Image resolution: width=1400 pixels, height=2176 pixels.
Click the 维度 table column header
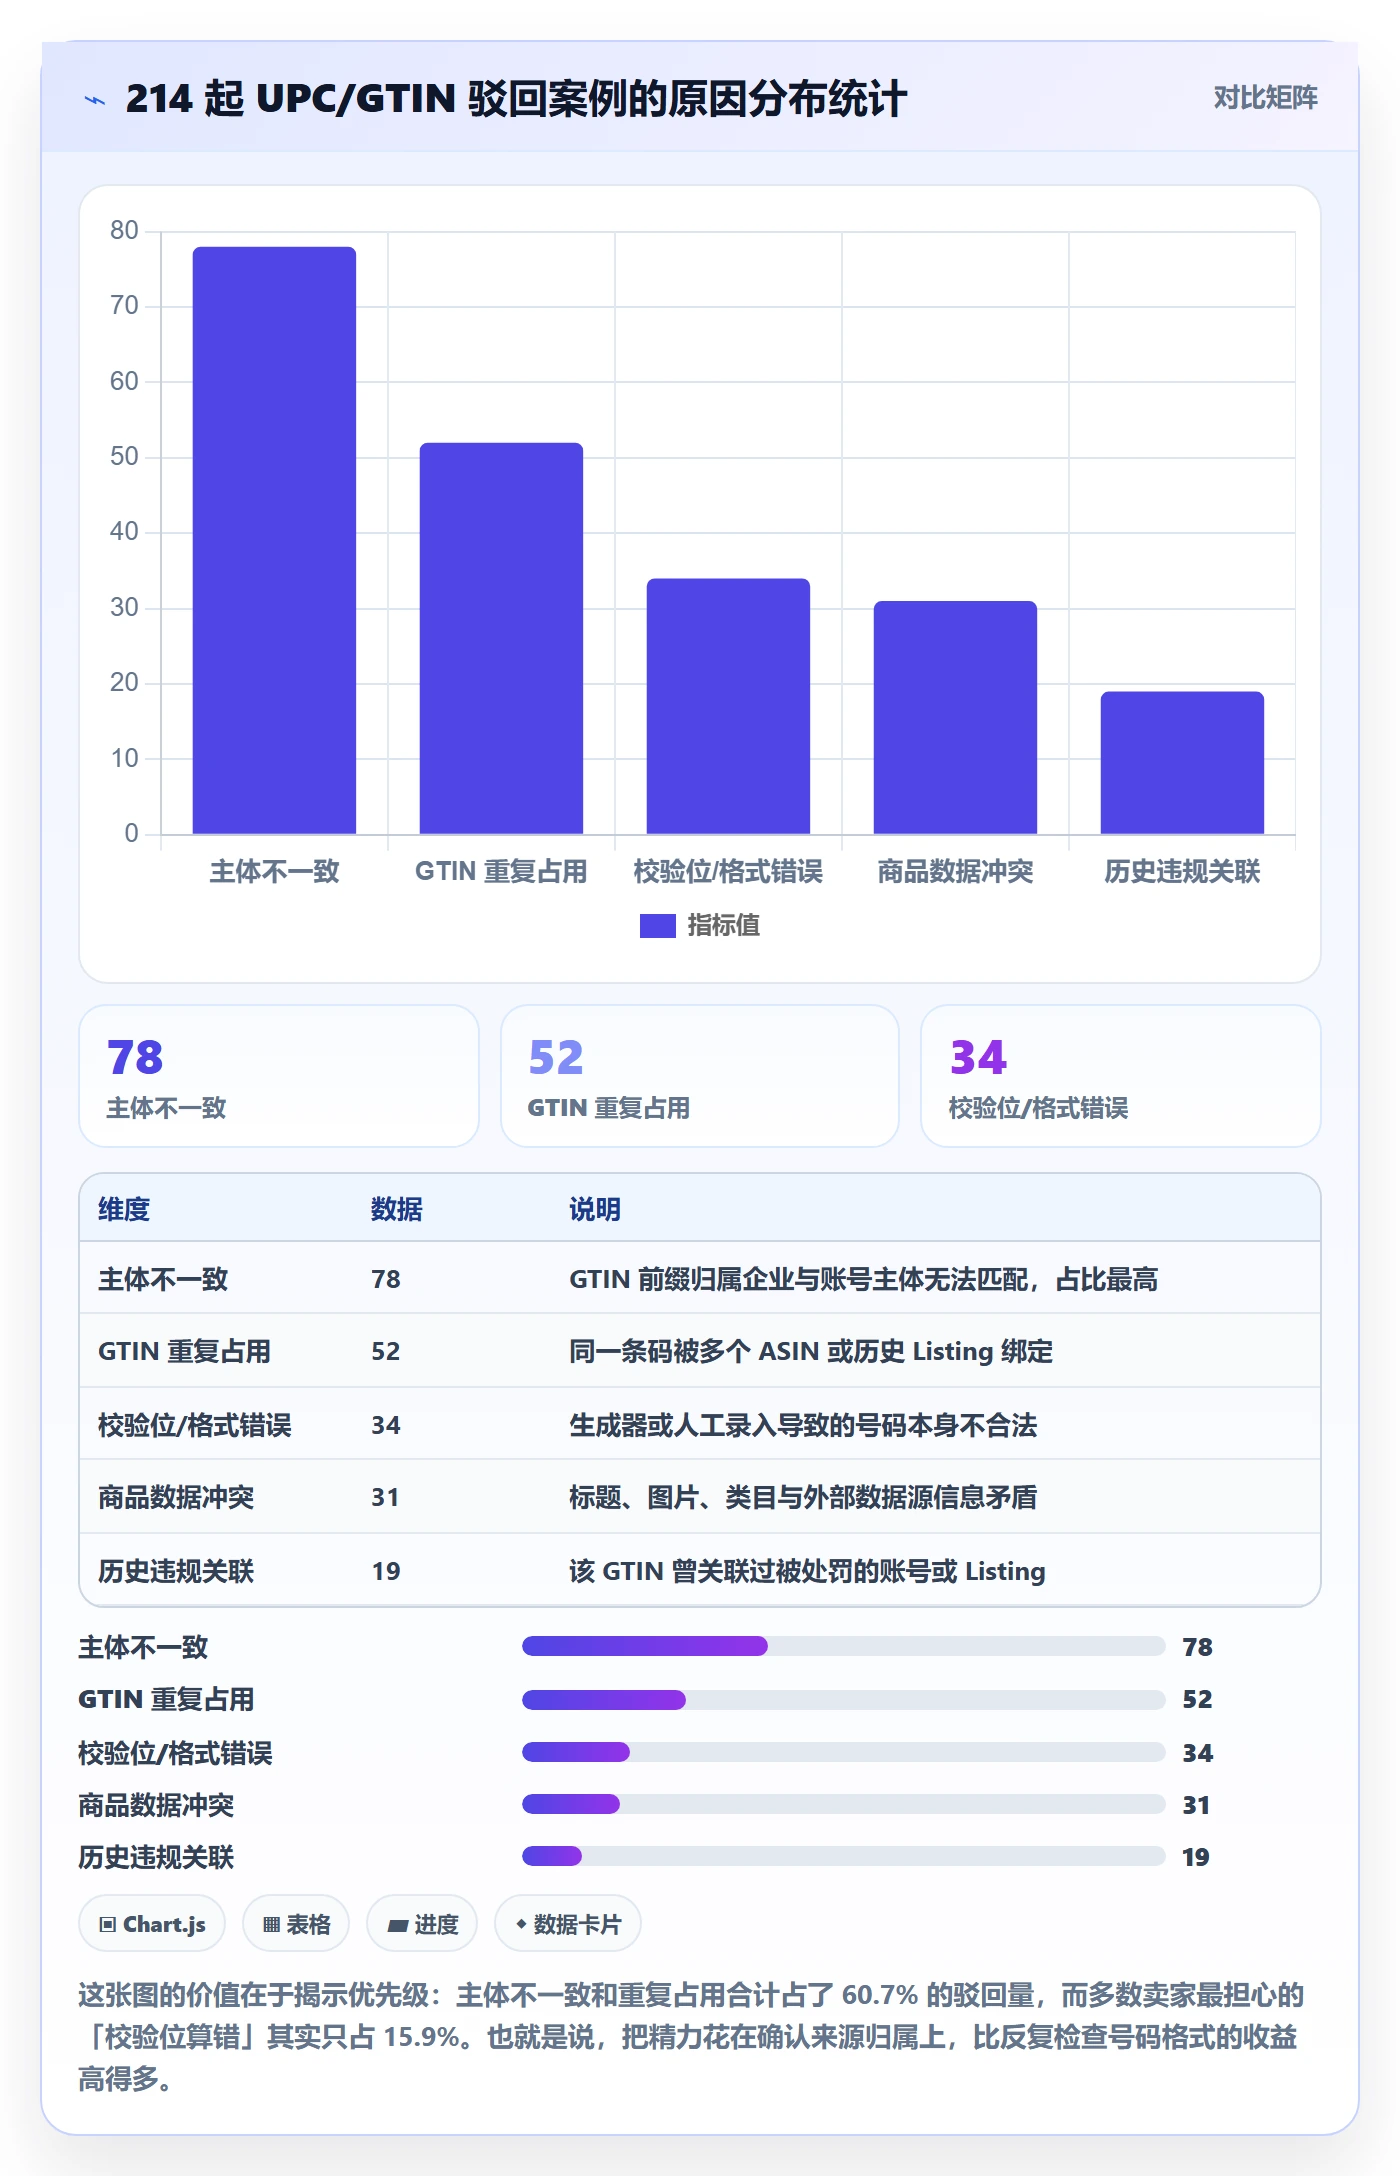[x=124, y=1209]
